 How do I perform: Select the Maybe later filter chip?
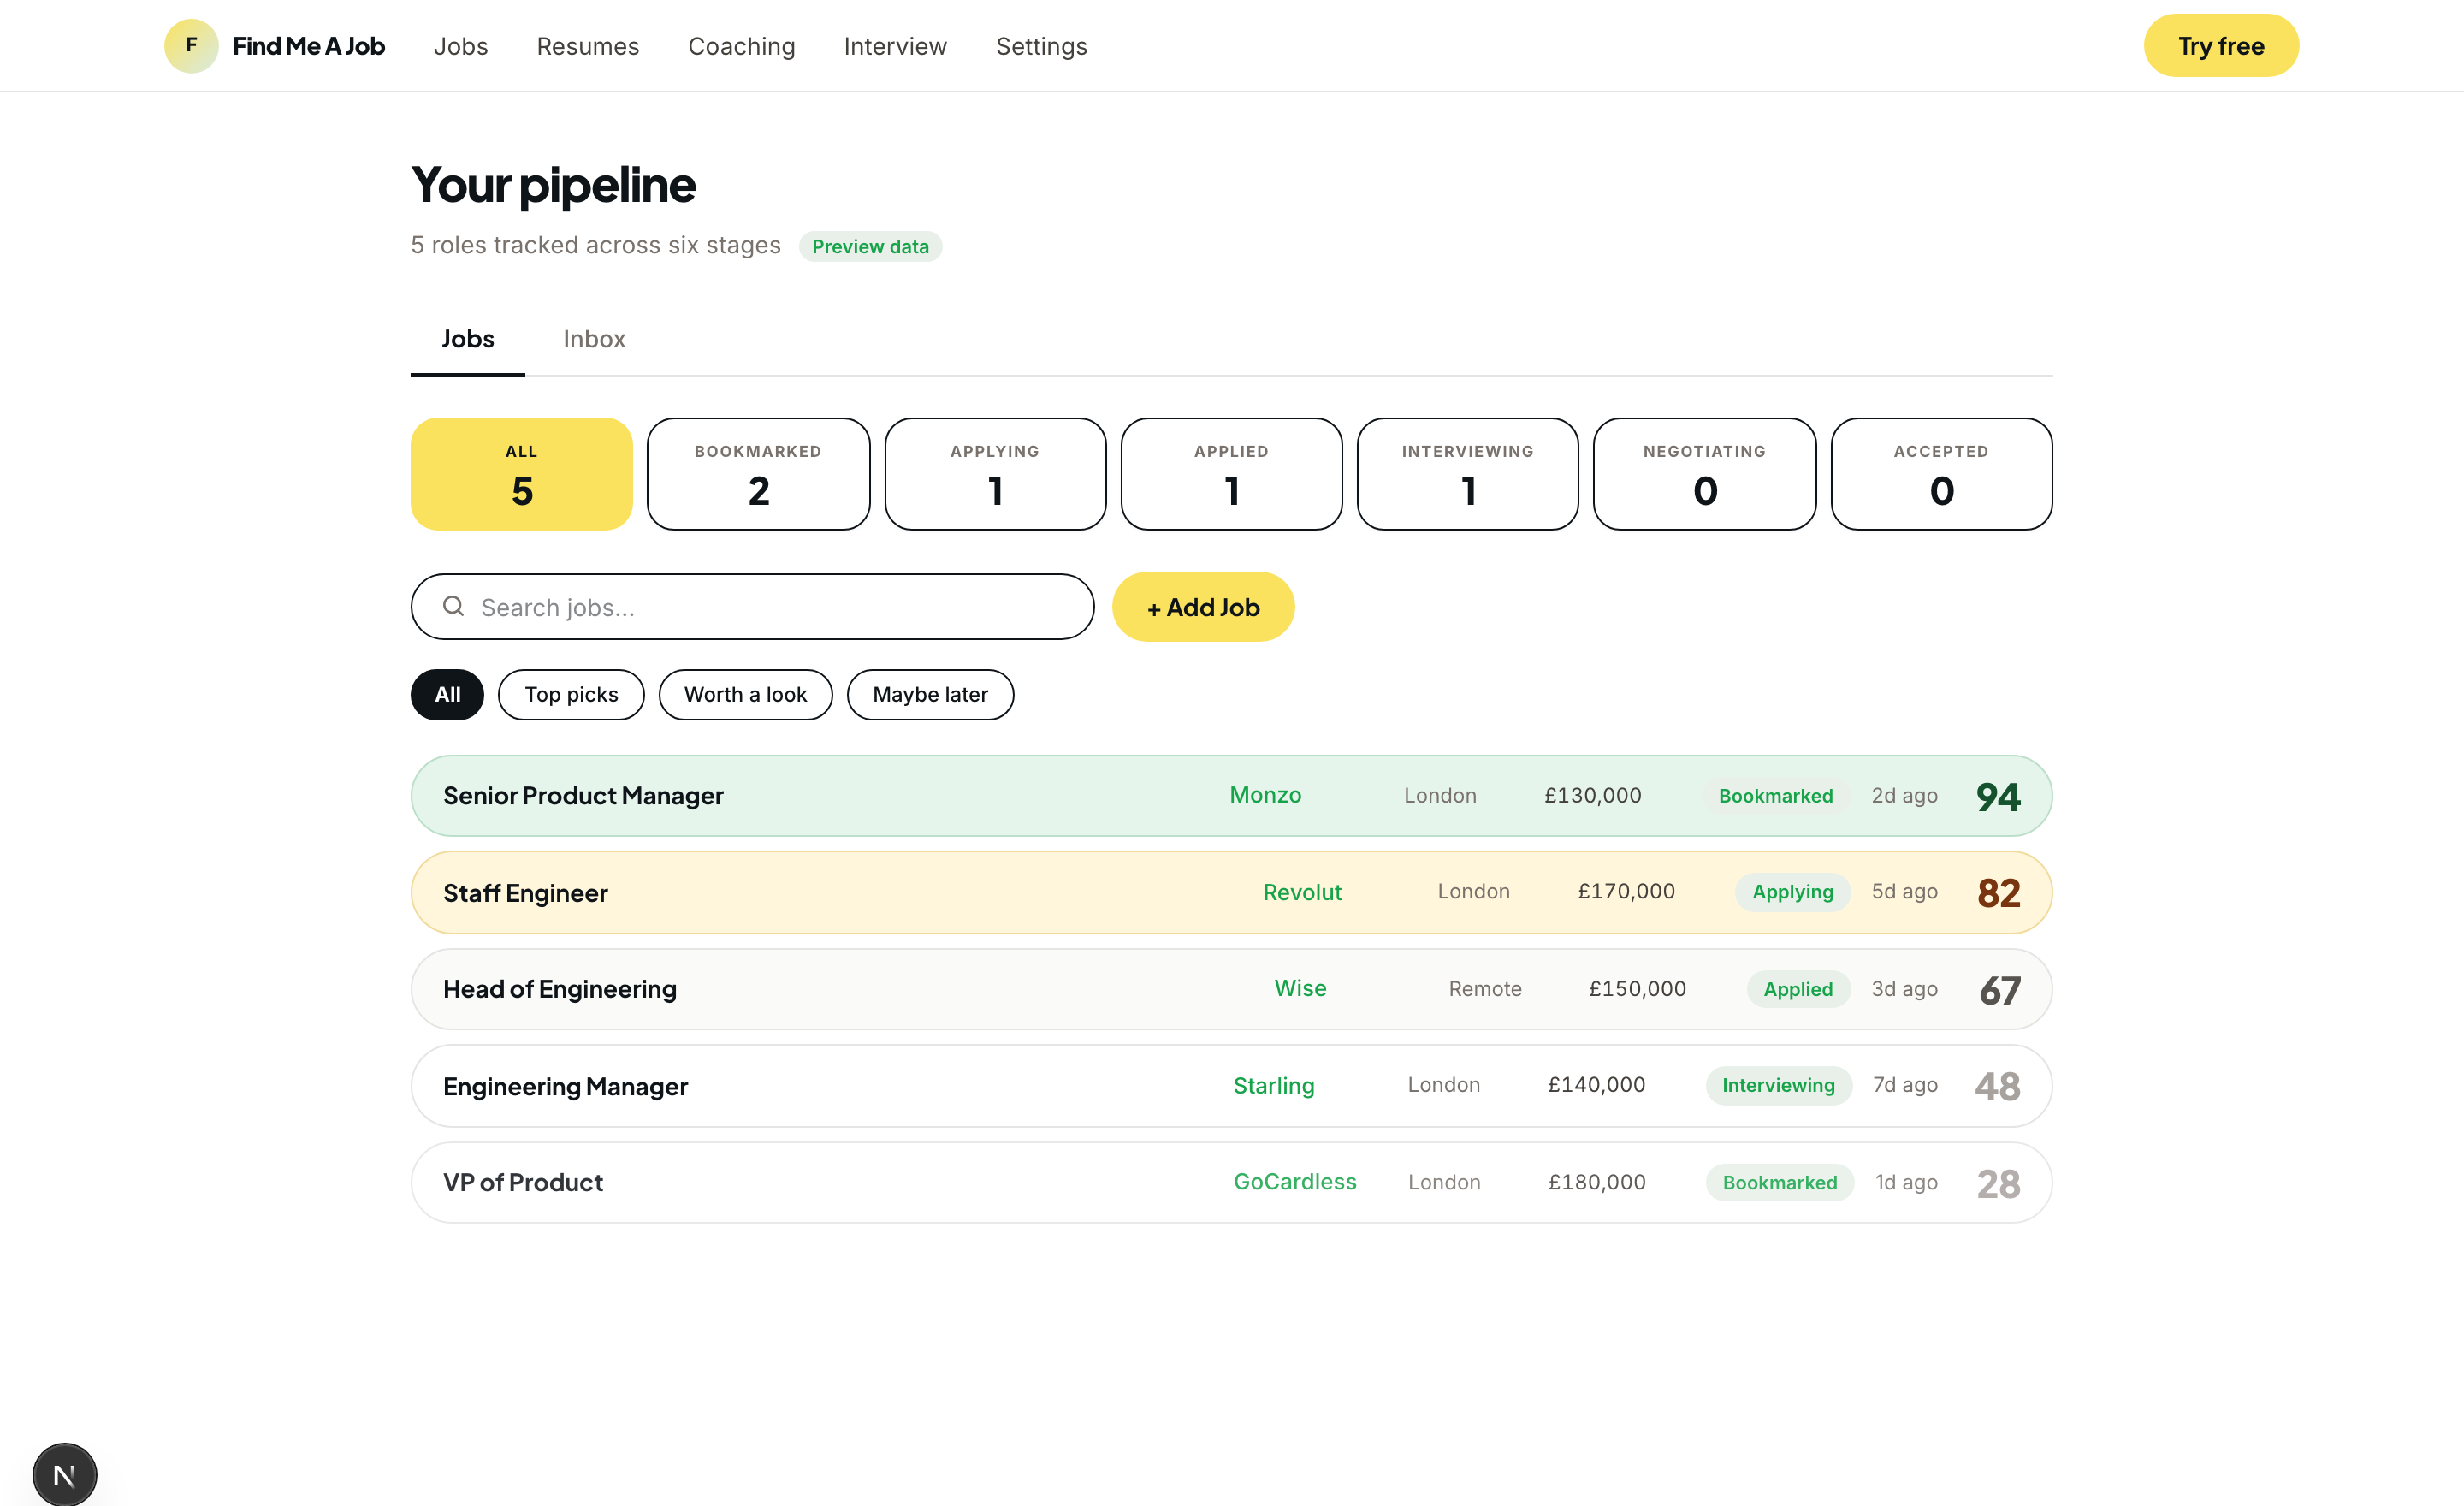pyautogui.click(x=930, y=695)
